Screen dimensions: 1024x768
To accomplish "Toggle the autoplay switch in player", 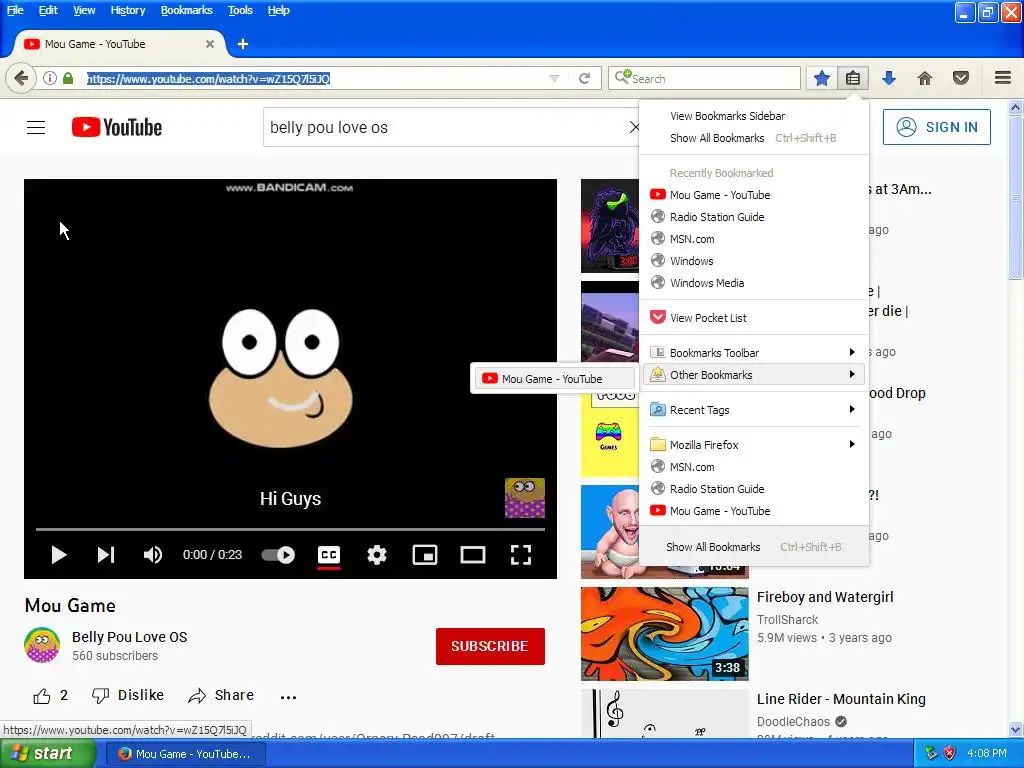I will (x=278, y=555).
